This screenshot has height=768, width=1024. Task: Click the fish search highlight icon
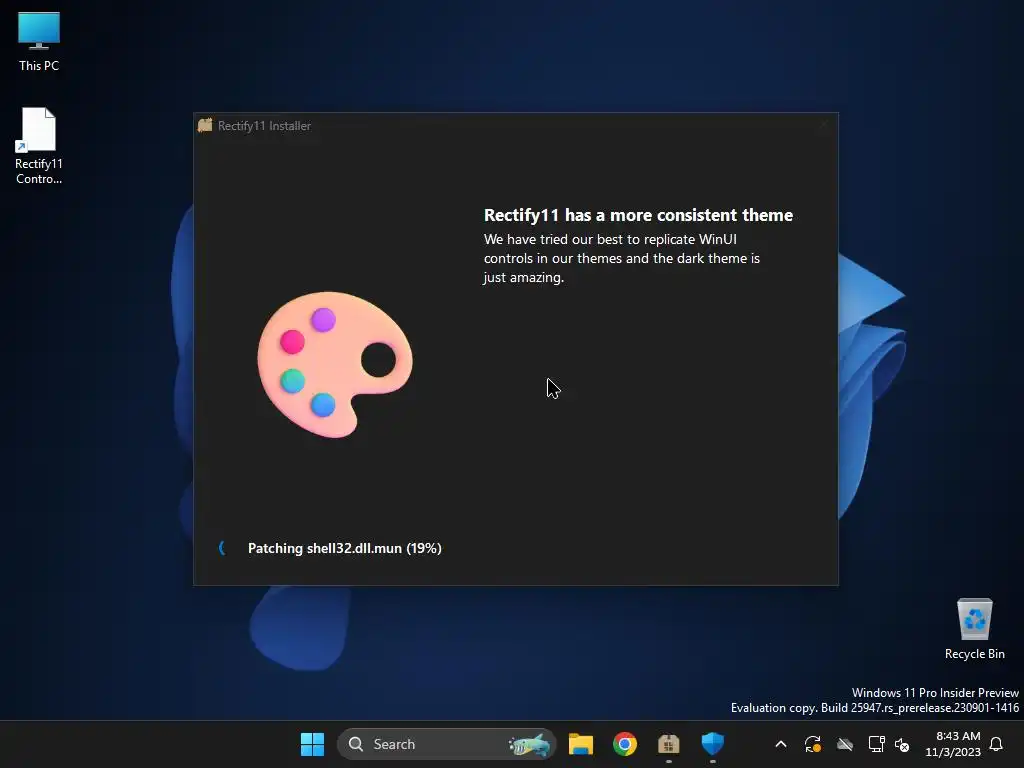[530, 744]
